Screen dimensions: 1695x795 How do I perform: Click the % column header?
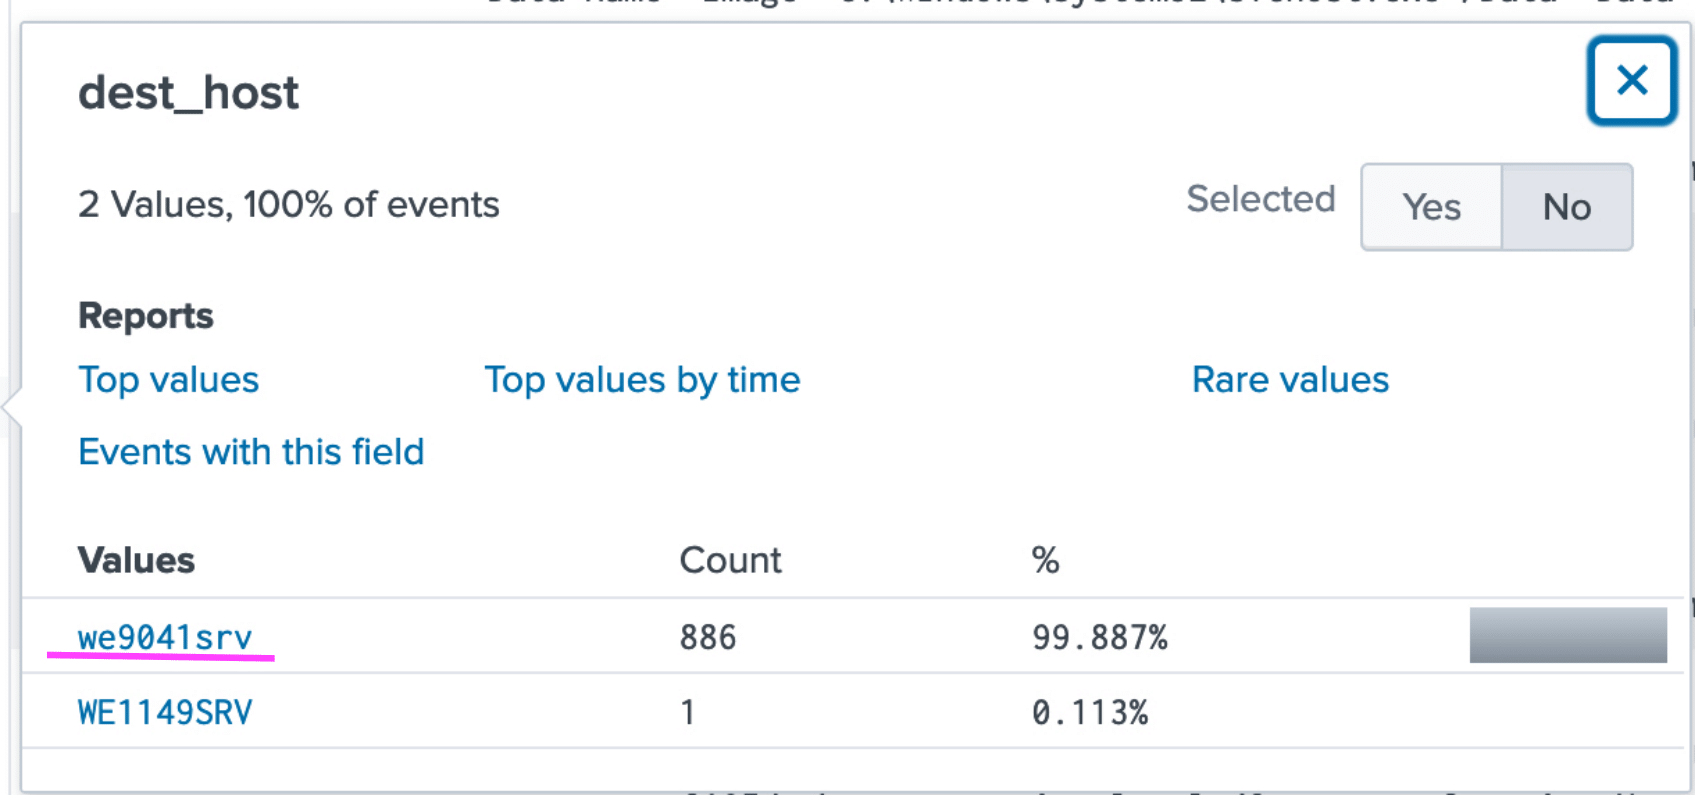[1045, 560]
